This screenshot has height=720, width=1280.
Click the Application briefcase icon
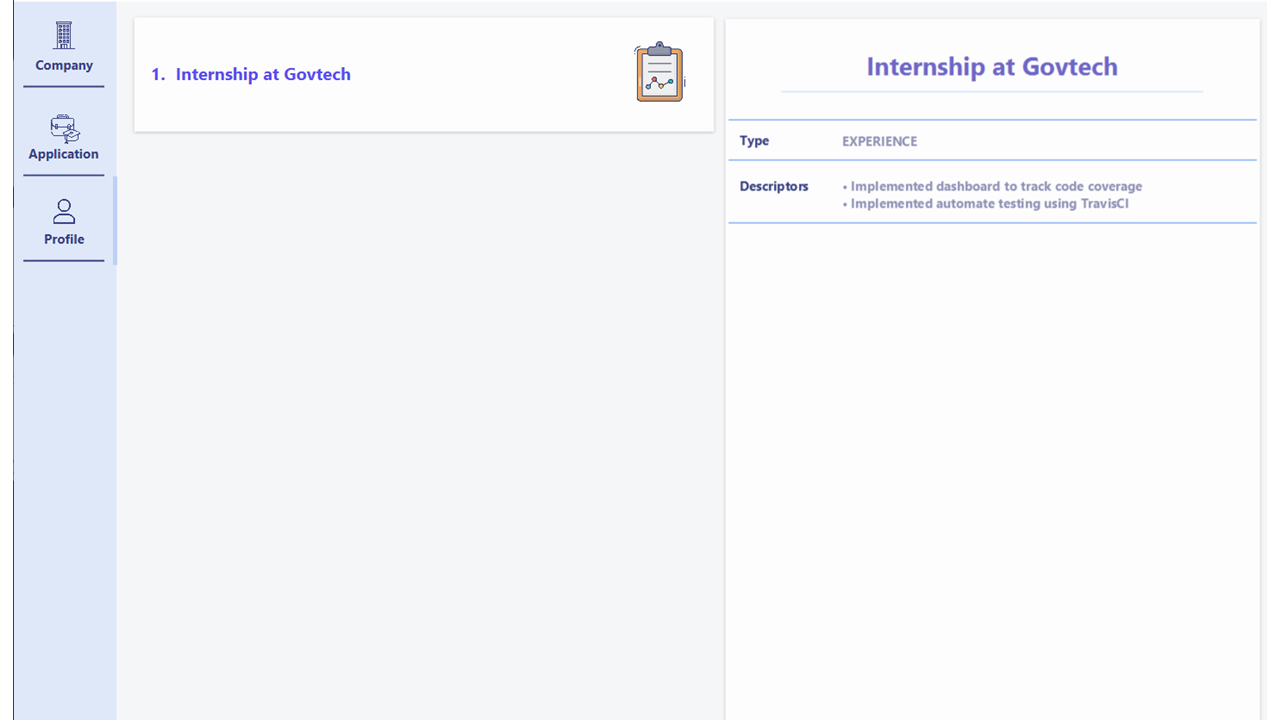click(x=64, y=128)
